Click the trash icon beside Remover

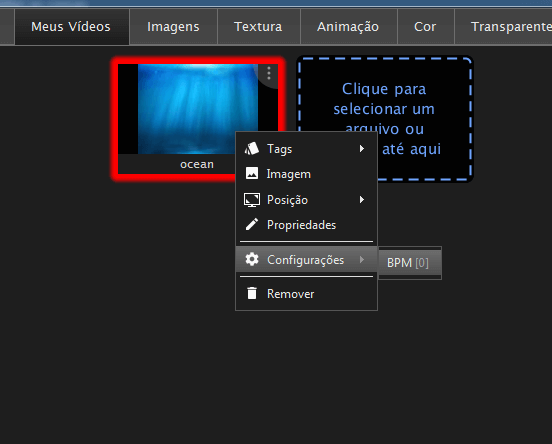pyautogui.click(x=252, y=293)
